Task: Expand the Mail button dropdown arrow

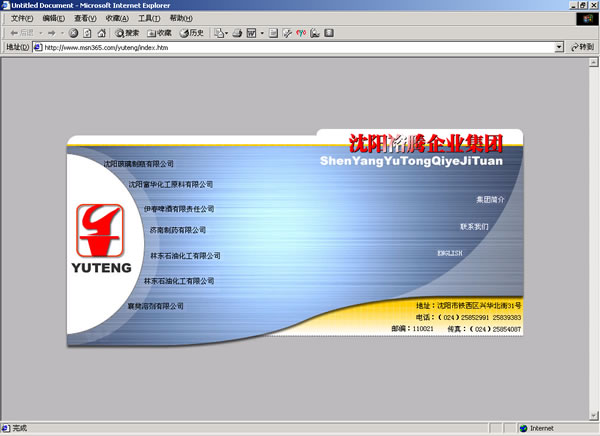Action: [227, 33]
